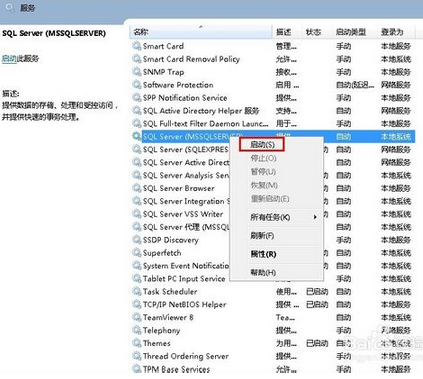Click the Smart Card service gear icon
Image resolution: width=423 pixels, height=379 pixels.
click(x=137, y=46)
